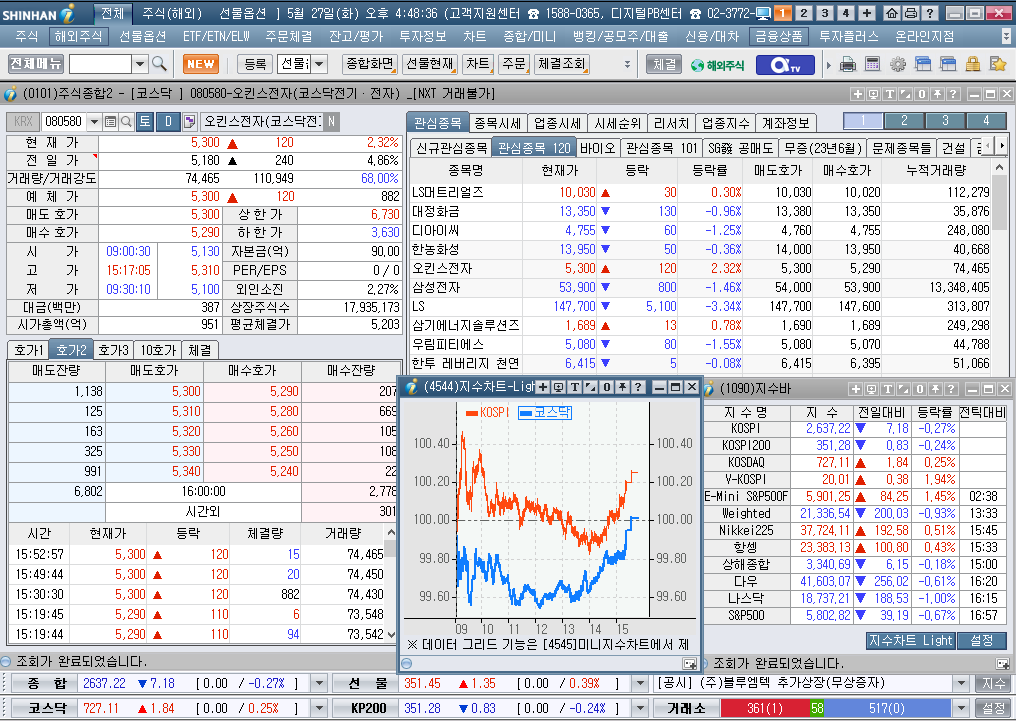The image size is (1016, 722).
Task: Open the 선물옵션 main menu
Action: (143, 36)
